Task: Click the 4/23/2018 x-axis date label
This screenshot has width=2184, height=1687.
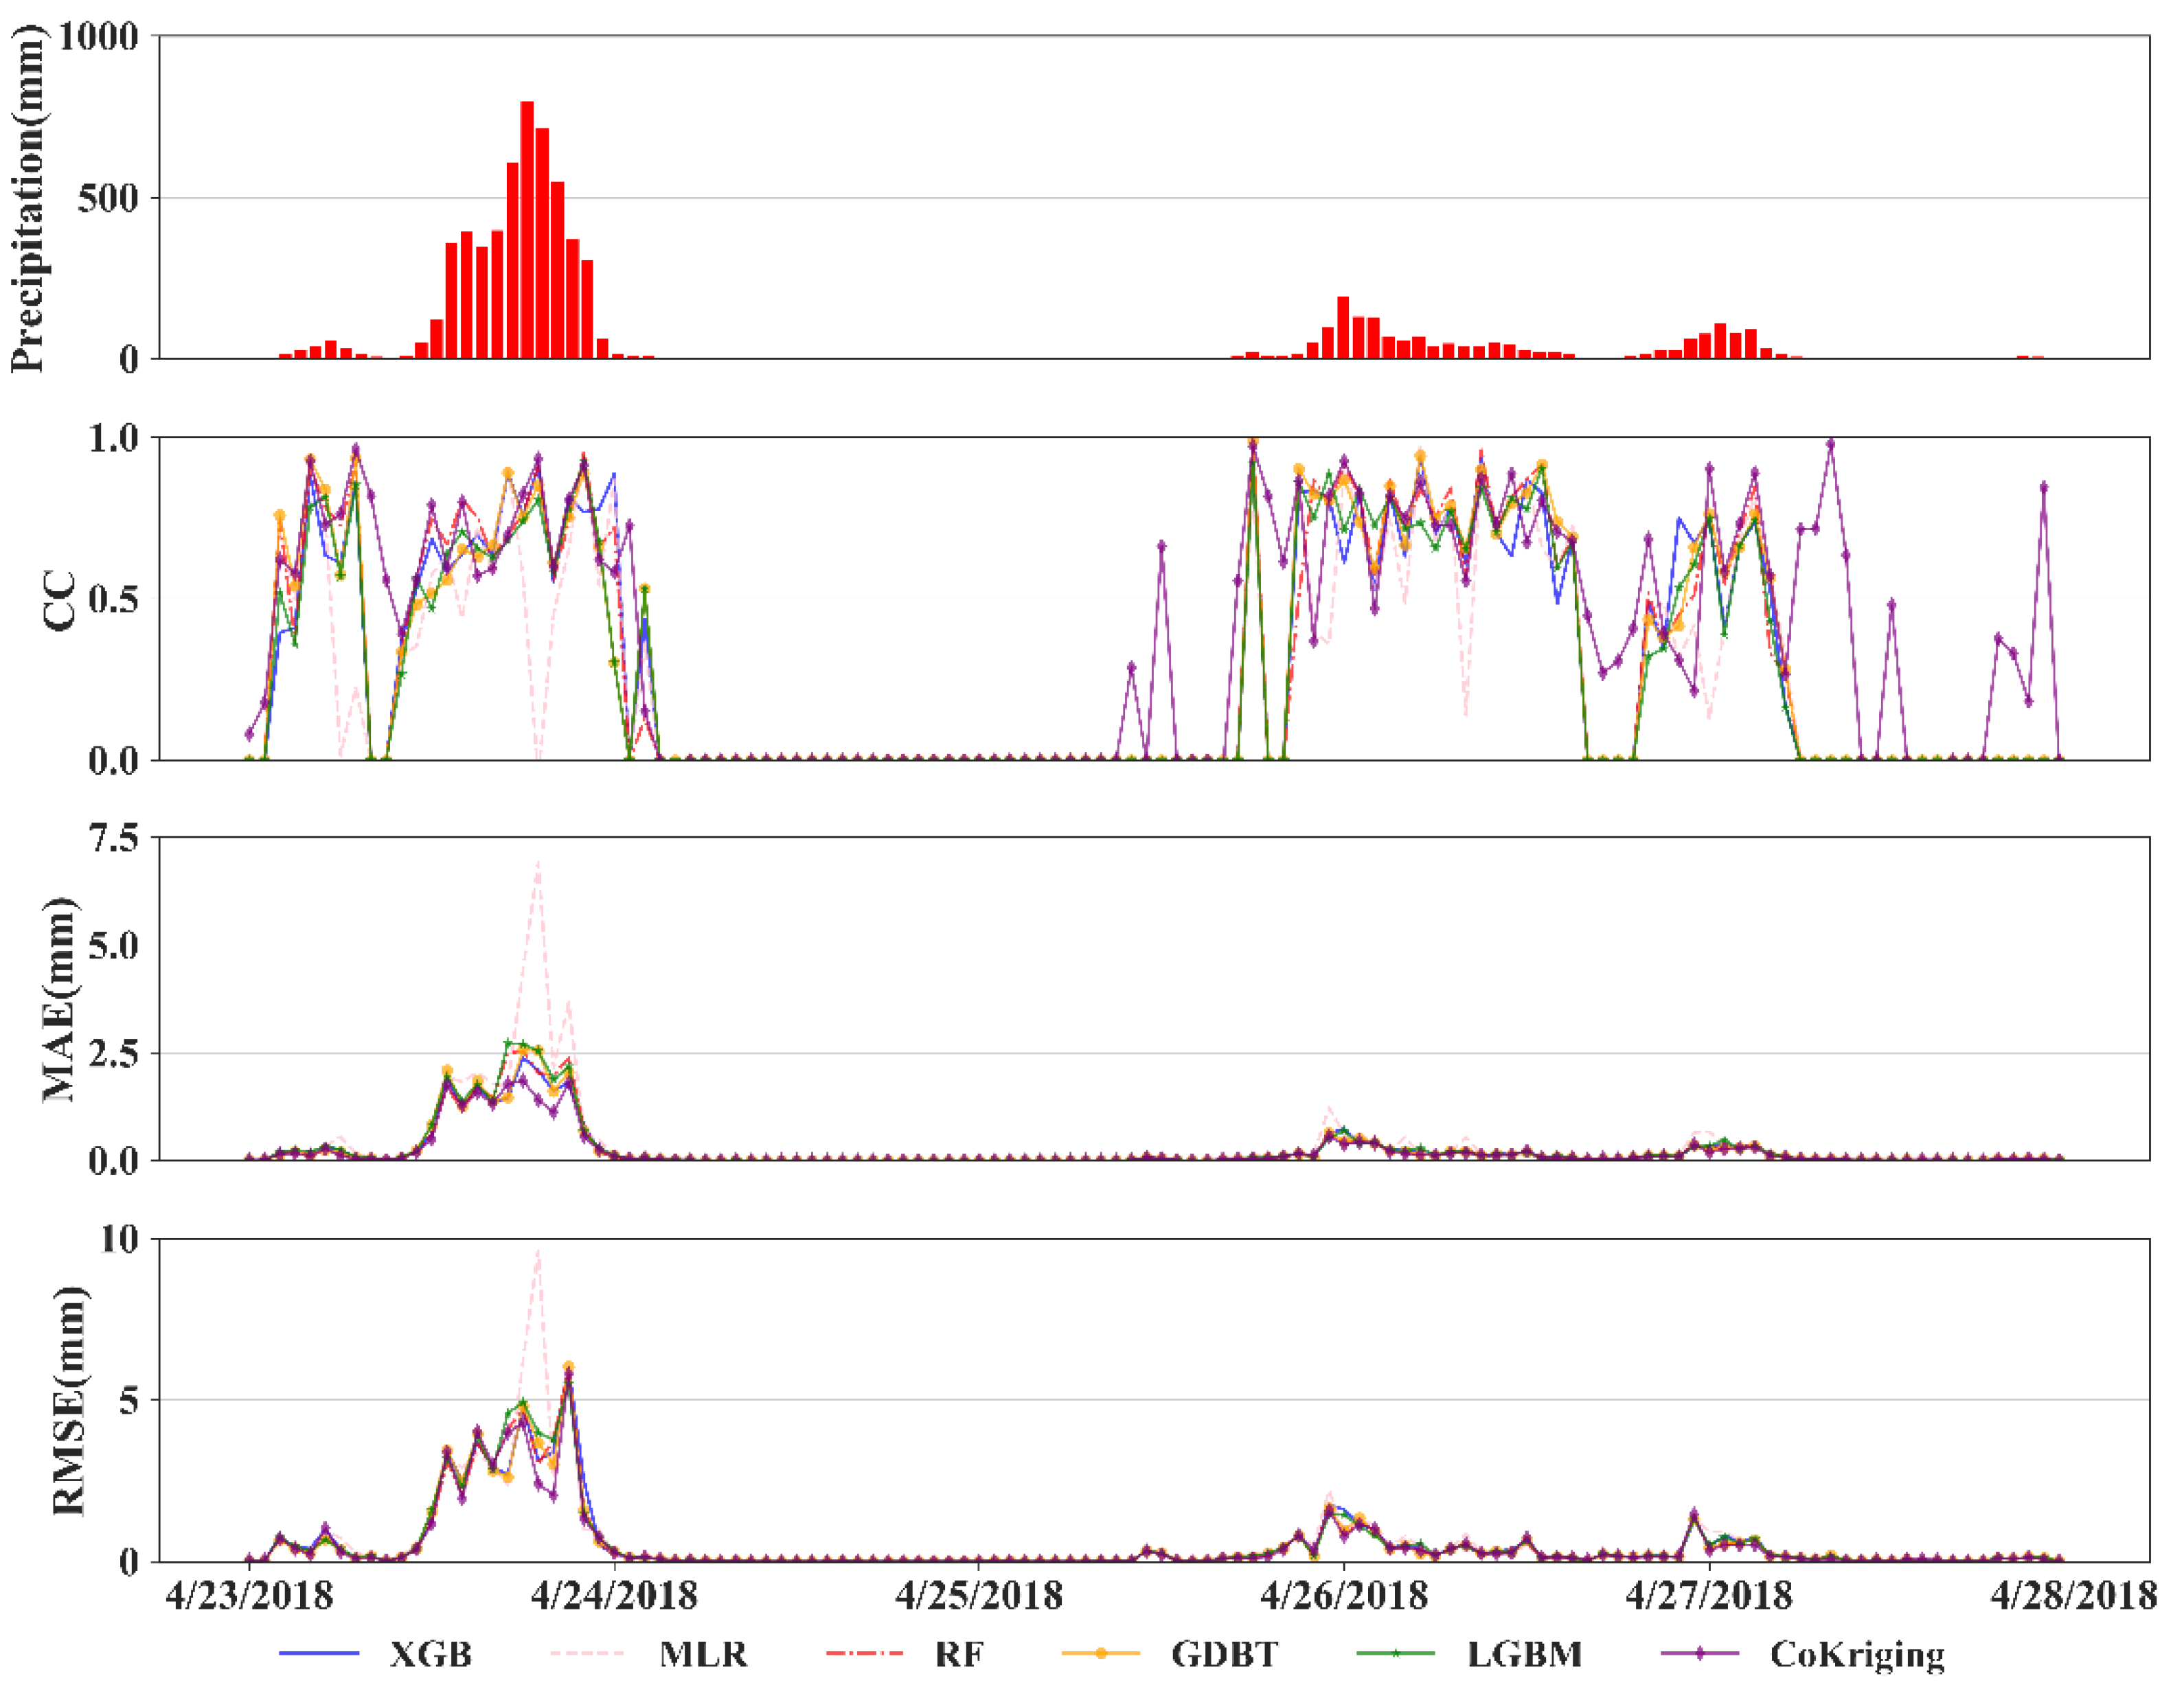Action: tap(249, 1595)
